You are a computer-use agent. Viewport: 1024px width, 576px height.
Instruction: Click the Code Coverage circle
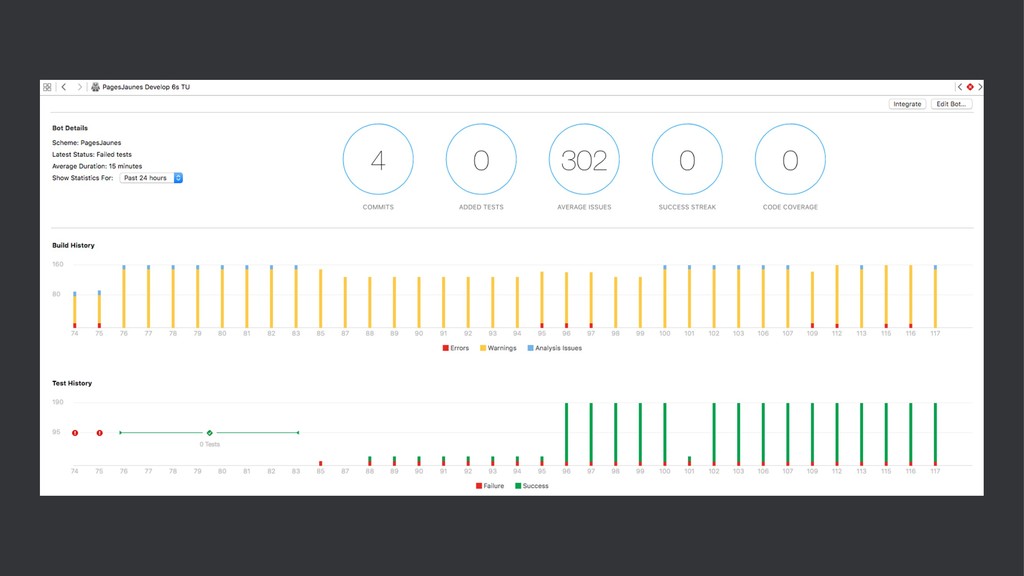pos(790,159)
